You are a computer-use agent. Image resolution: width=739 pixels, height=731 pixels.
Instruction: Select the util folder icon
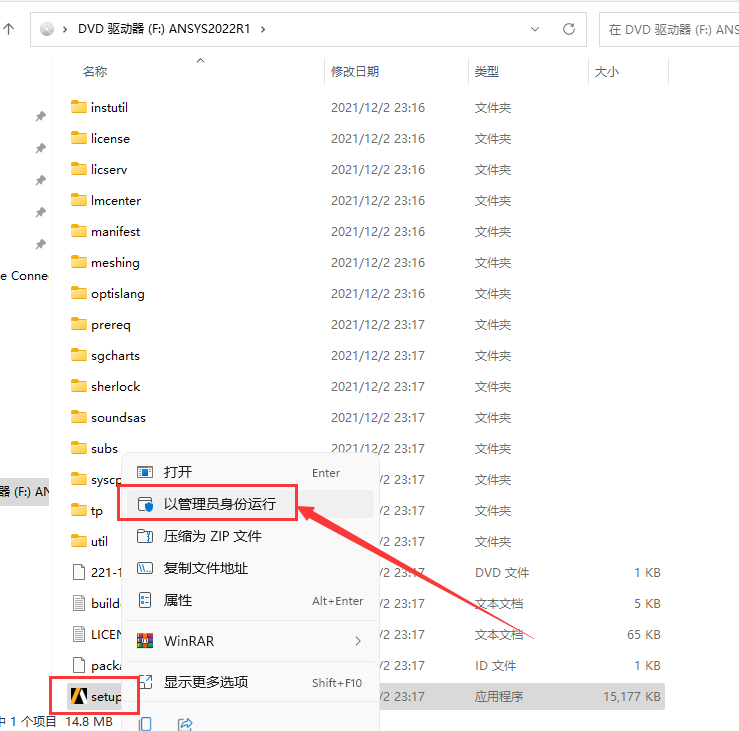pos(79,541)
